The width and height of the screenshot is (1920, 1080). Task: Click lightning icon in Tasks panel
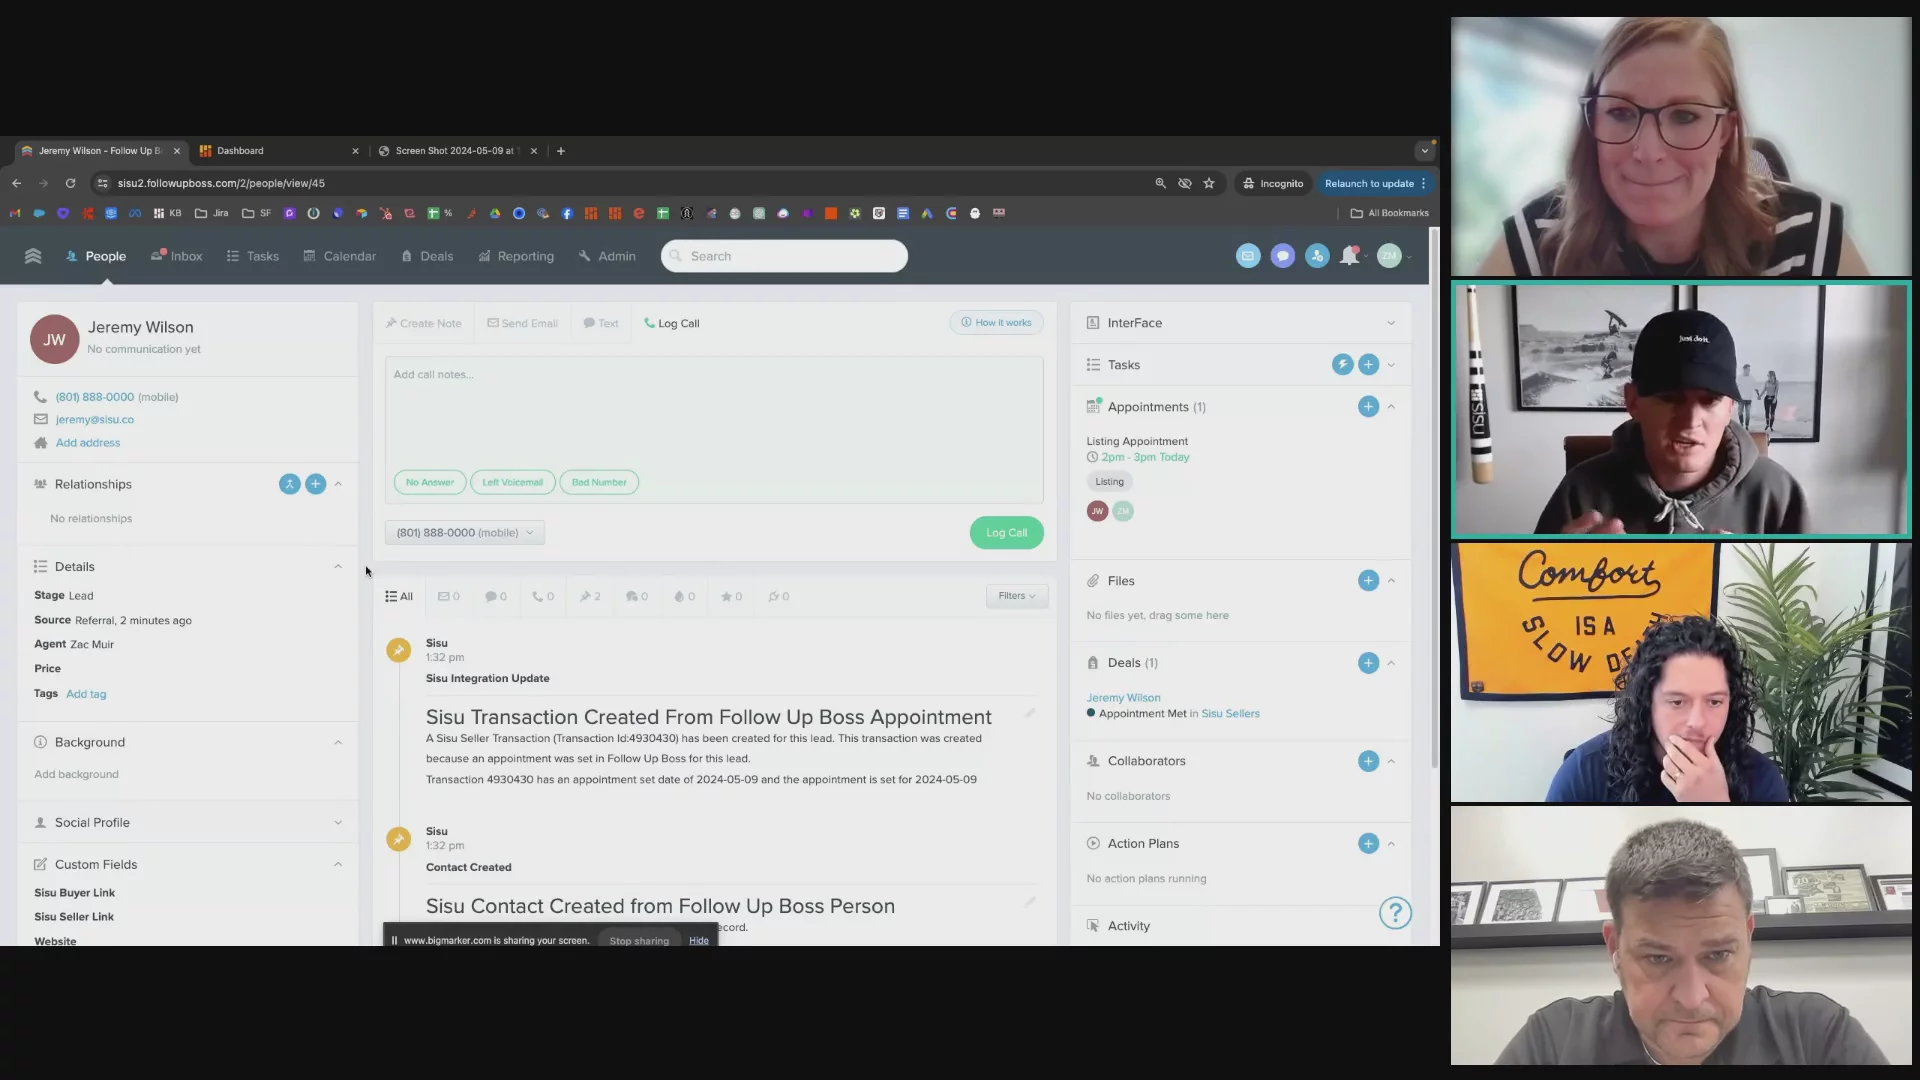tap(1342, 365)
